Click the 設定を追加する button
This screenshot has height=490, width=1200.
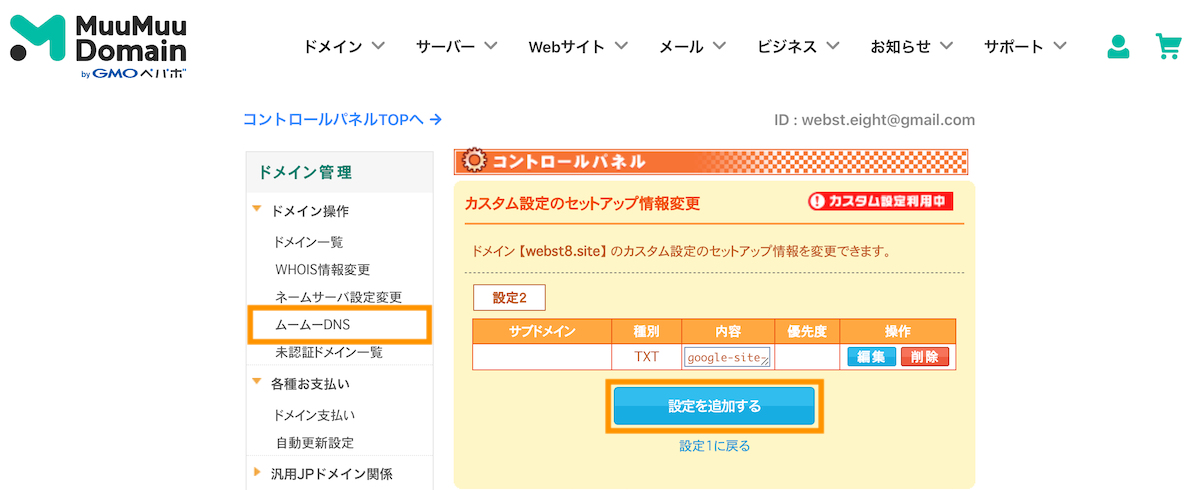[715, 406]
